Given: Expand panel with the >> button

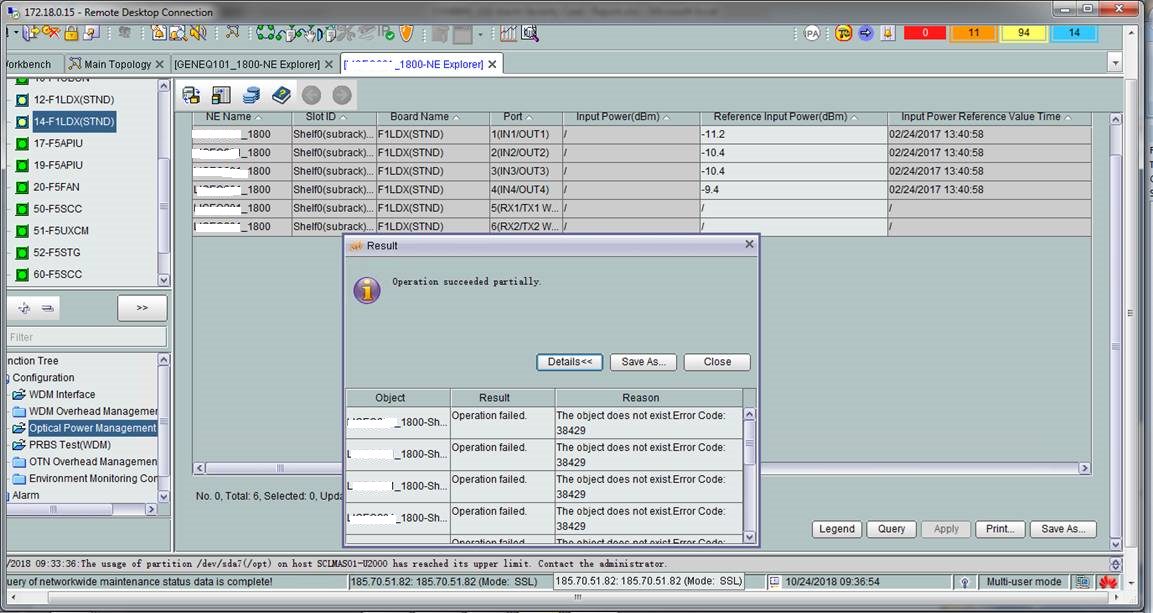Looking at the screenshot, I should [142, 308].
